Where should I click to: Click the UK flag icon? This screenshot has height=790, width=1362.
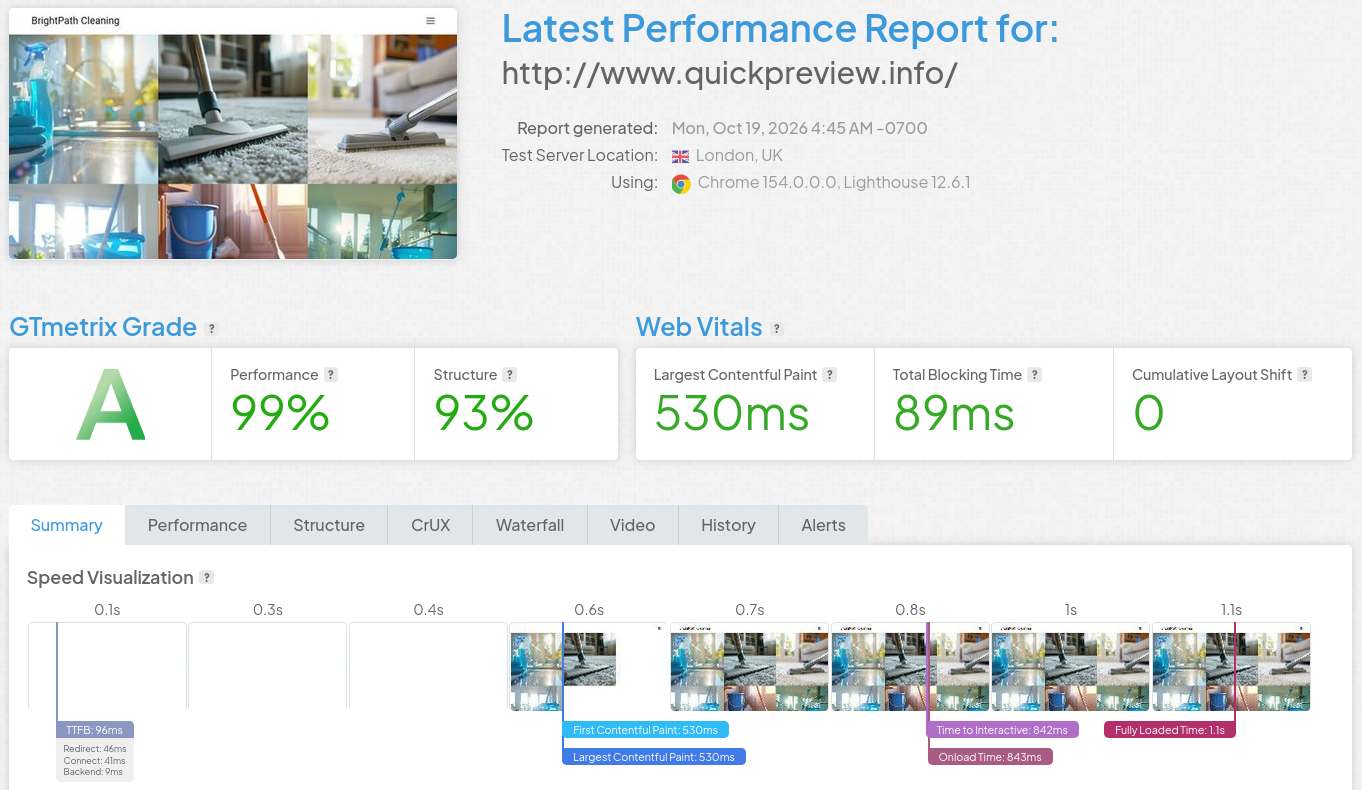tap(681, 156)
